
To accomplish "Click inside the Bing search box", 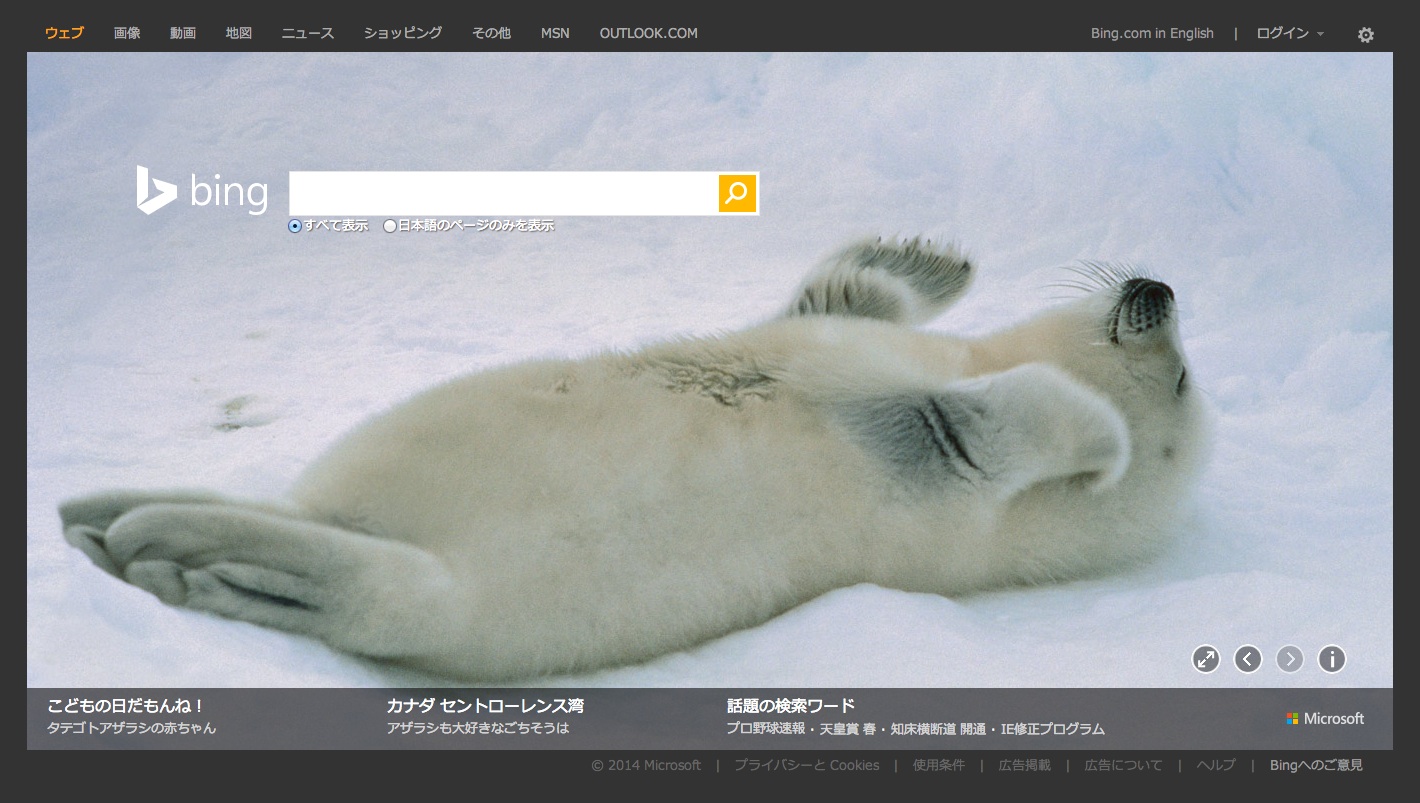I will 503,193.
